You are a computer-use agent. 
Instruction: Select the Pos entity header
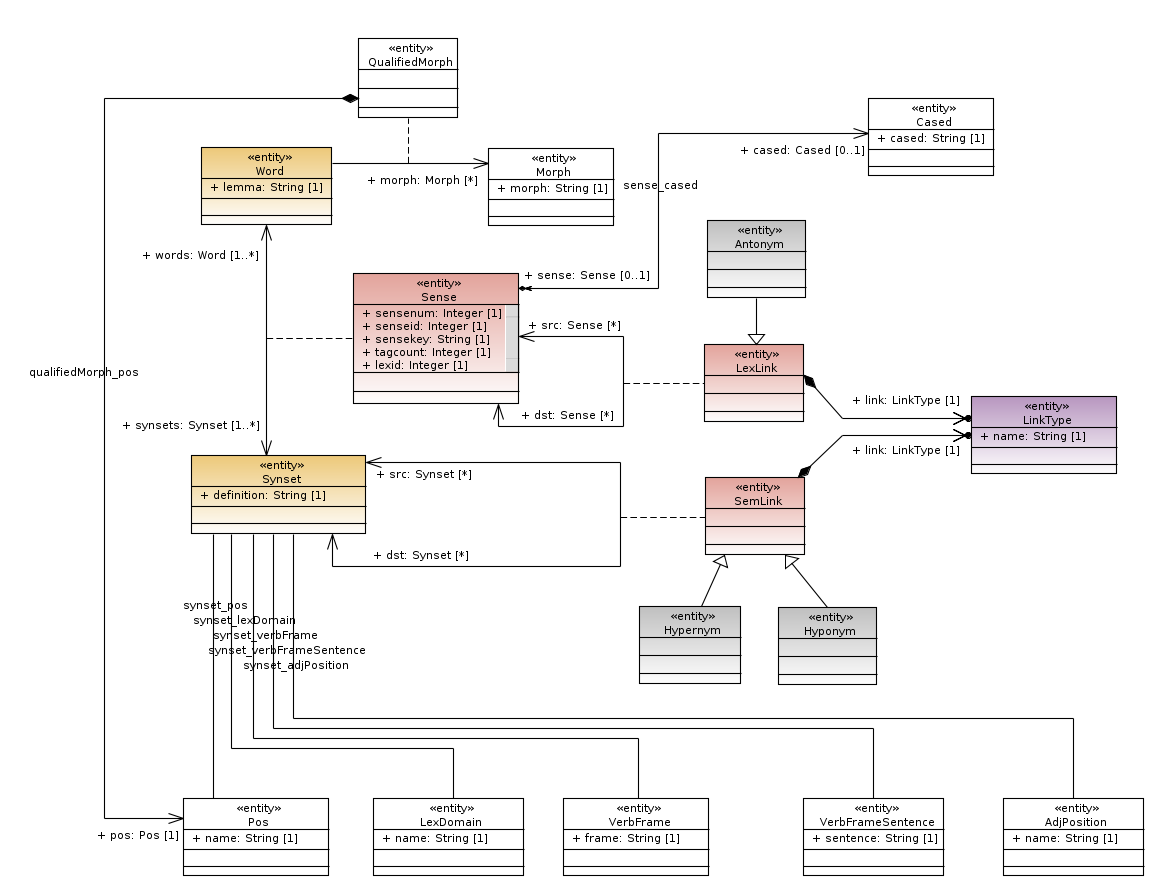255,815
